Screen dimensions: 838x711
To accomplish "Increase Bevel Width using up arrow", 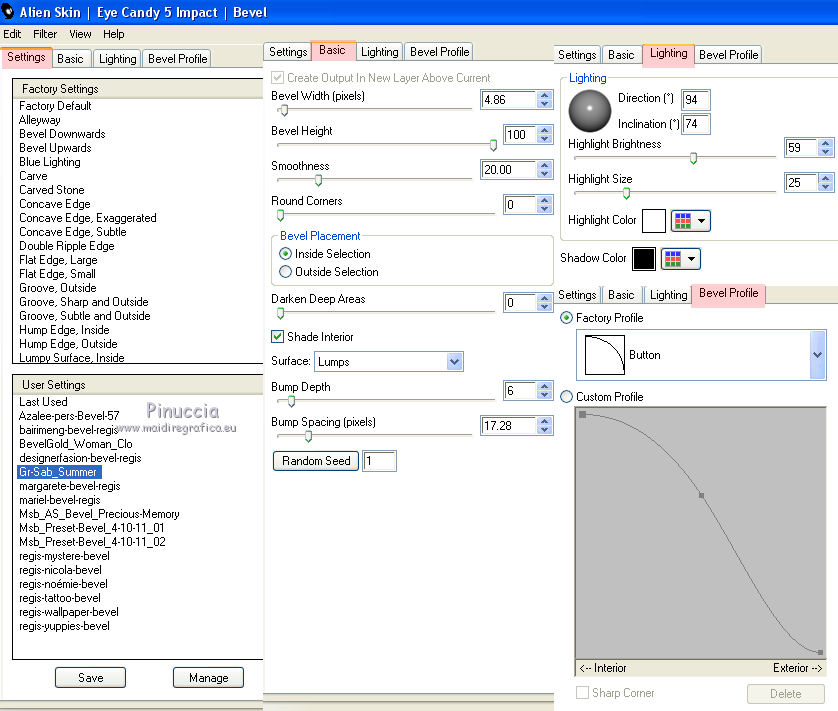I will [x=544, y=95].
